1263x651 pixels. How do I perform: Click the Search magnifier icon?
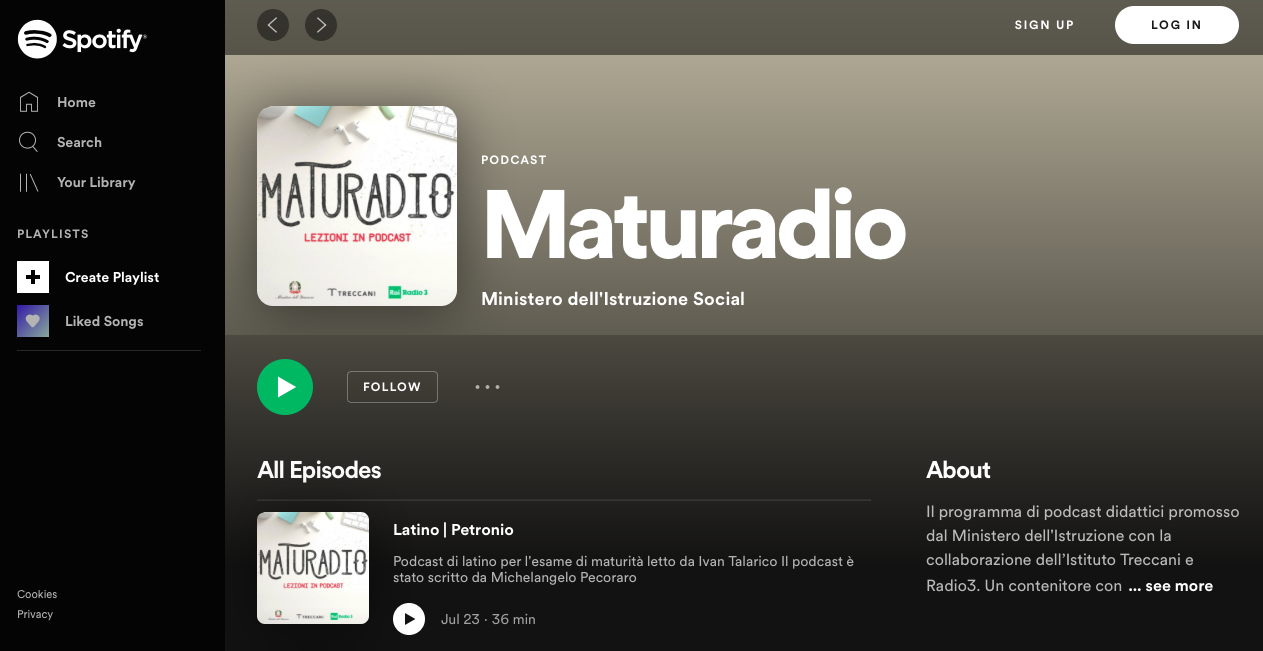(29, 142)
